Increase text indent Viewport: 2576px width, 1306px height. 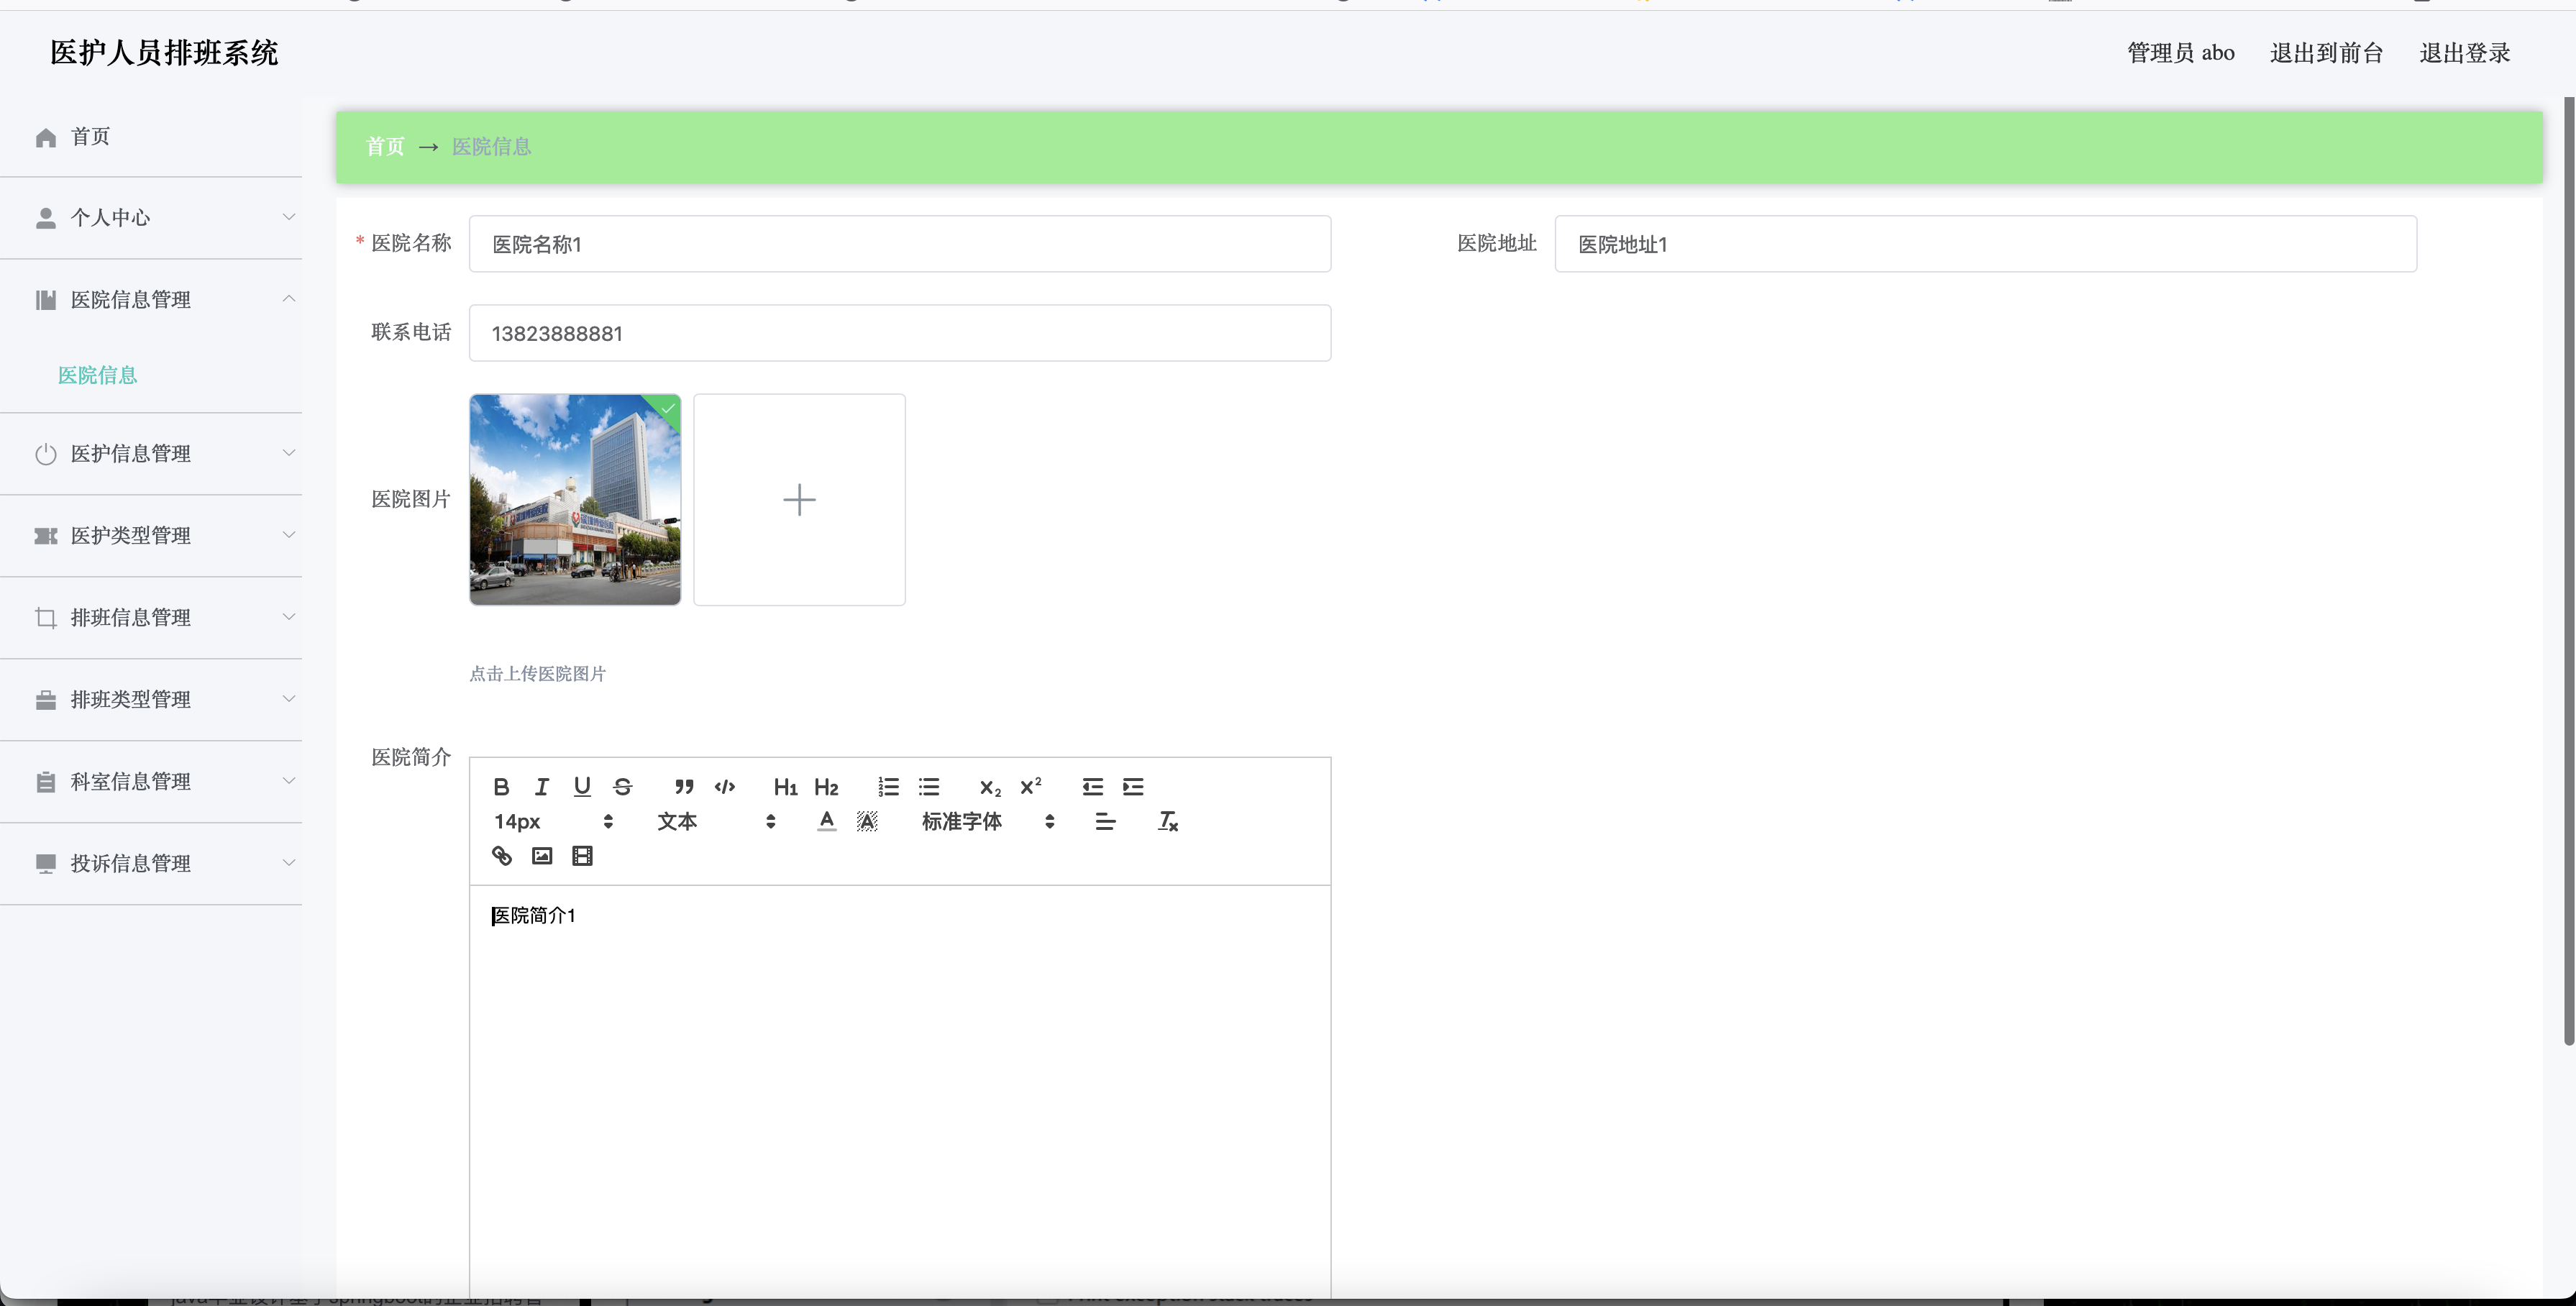(x=1133, y=787)
